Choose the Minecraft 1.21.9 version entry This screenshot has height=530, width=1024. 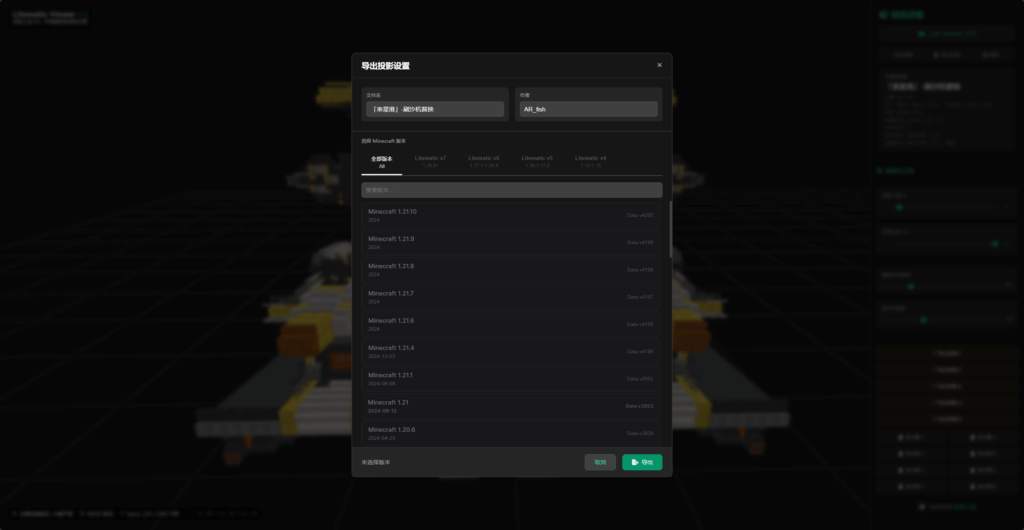pyautogui.click(x=510, y=242)
